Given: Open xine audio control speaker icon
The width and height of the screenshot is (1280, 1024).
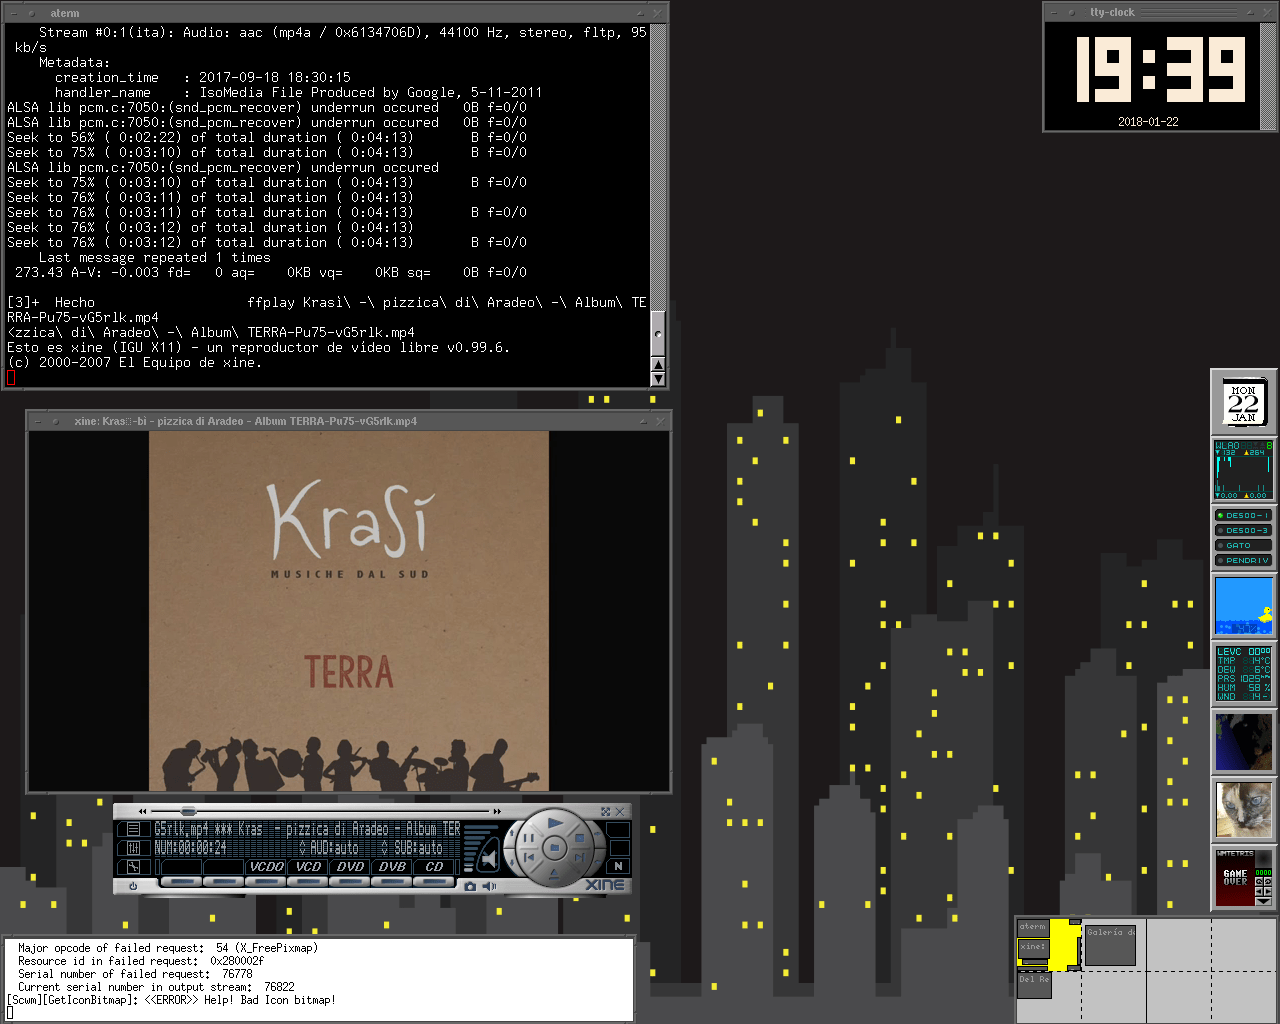Looking at the screenshot, I should point(489,886).
